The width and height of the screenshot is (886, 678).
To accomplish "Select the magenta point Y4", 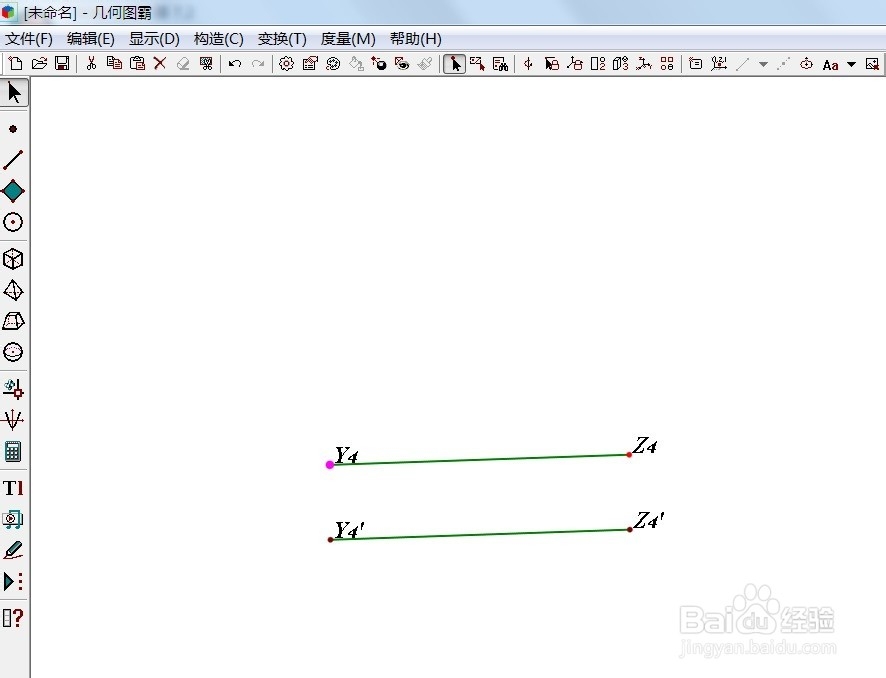I will [x=330, y=464].
